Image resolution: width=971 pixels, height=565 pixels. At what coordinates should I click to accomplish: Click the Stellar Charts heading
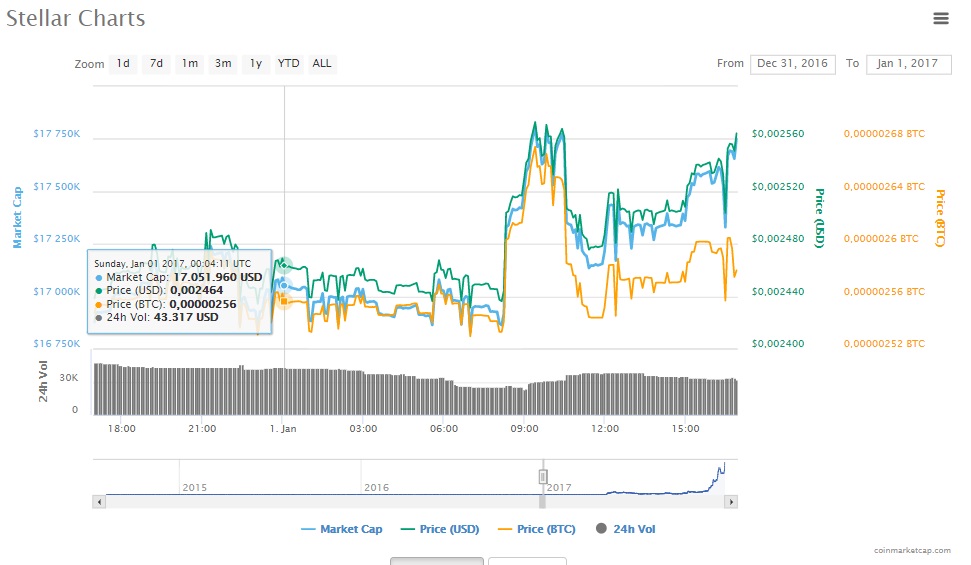tap(76, 19)
